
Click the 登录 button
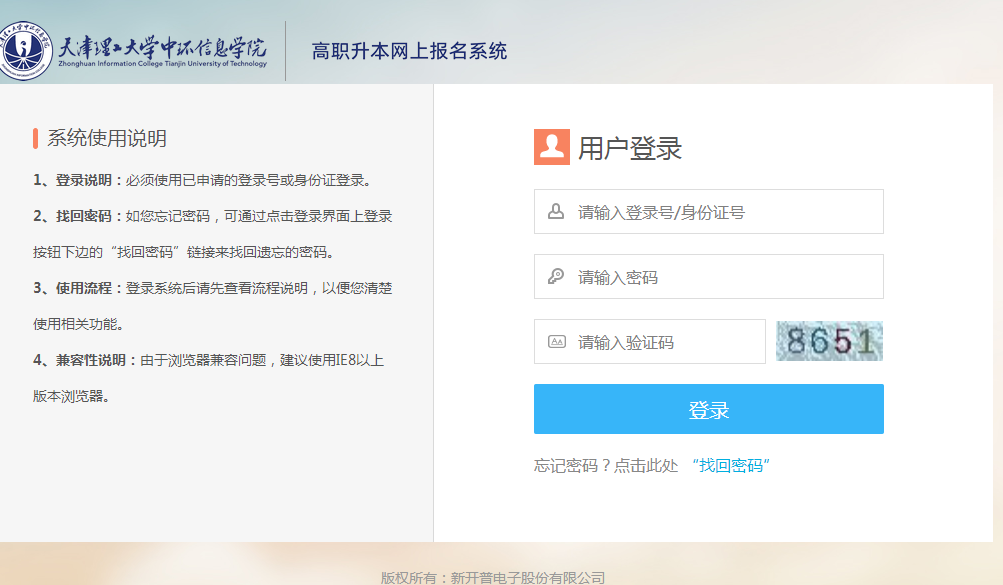[x=708, y=409]
